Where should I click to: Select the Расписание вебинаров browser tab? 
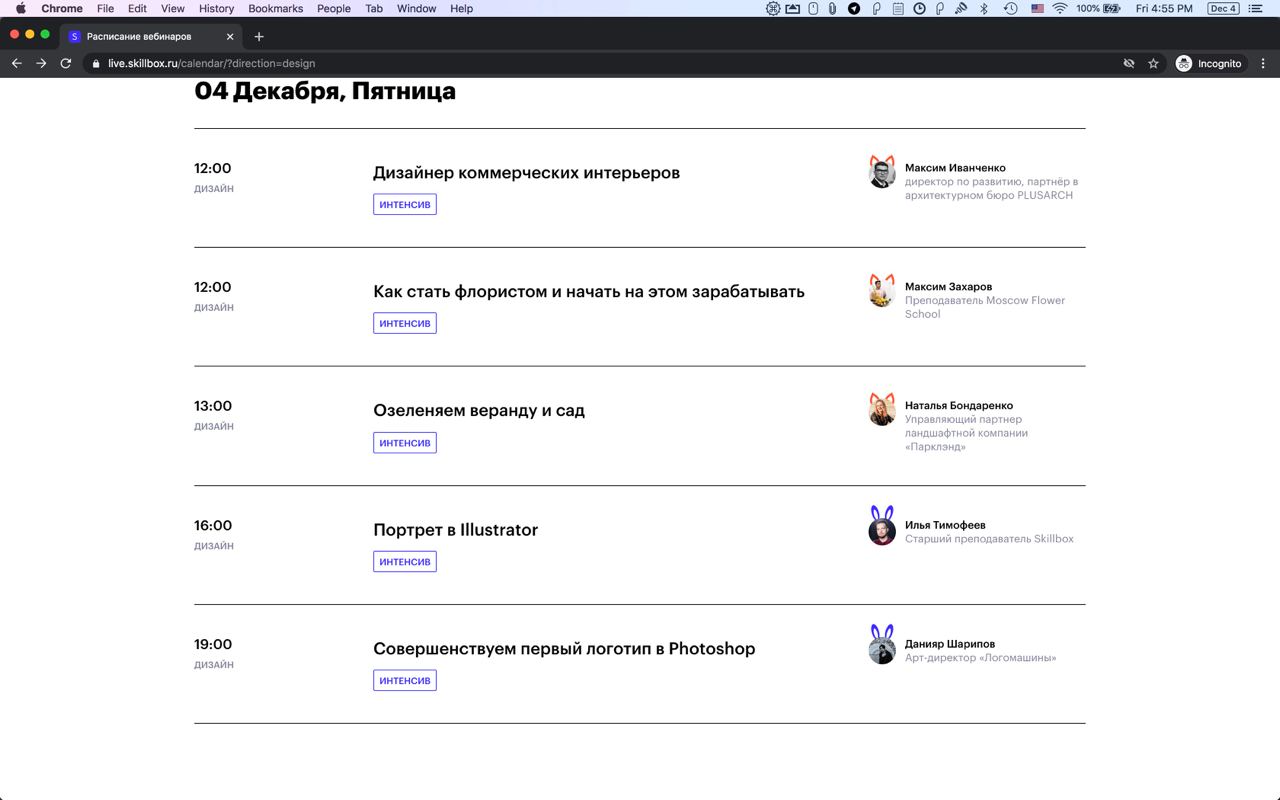[x=152, y=36]
